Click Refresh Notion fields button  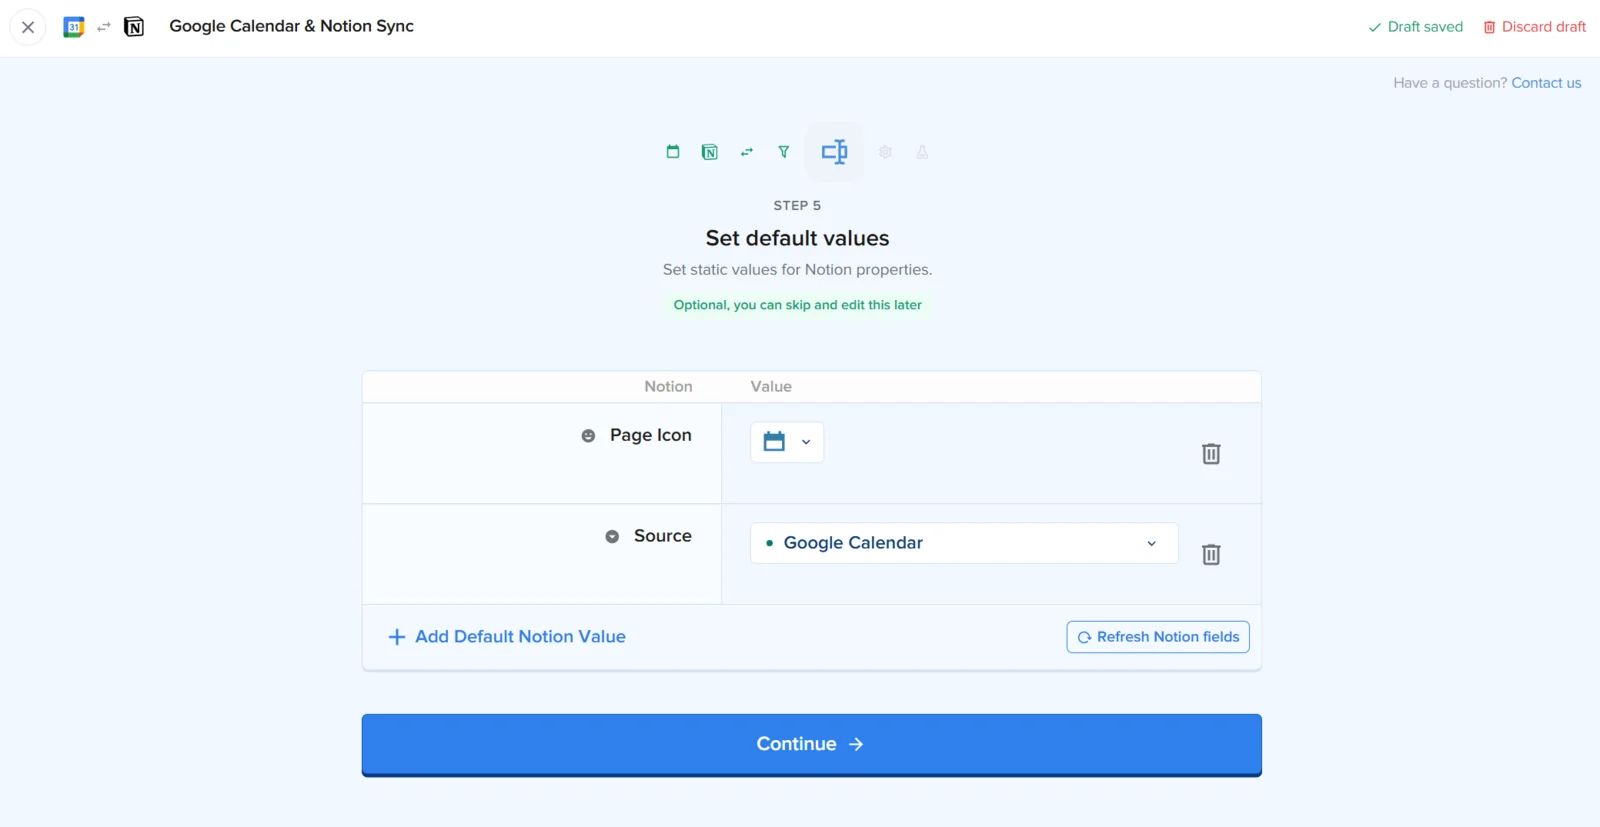(1158, 637)
